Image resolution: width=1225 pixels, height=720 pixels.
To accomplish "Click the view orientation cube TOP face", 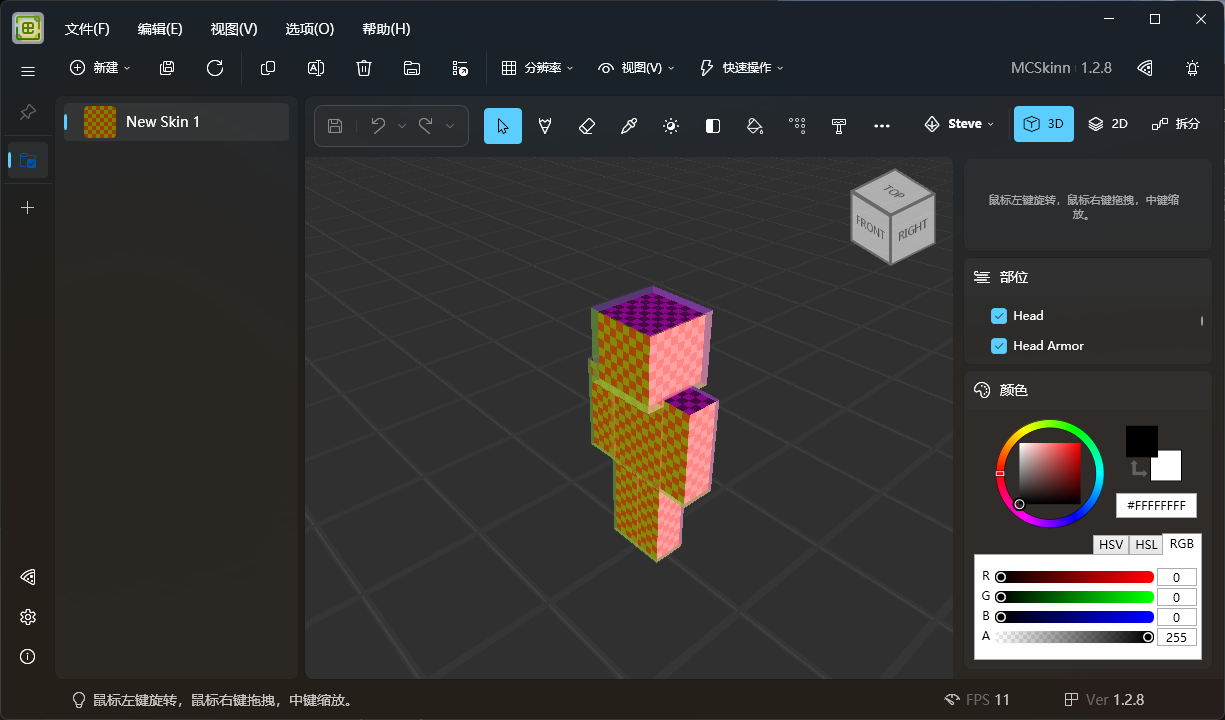I will click(894, 192).
